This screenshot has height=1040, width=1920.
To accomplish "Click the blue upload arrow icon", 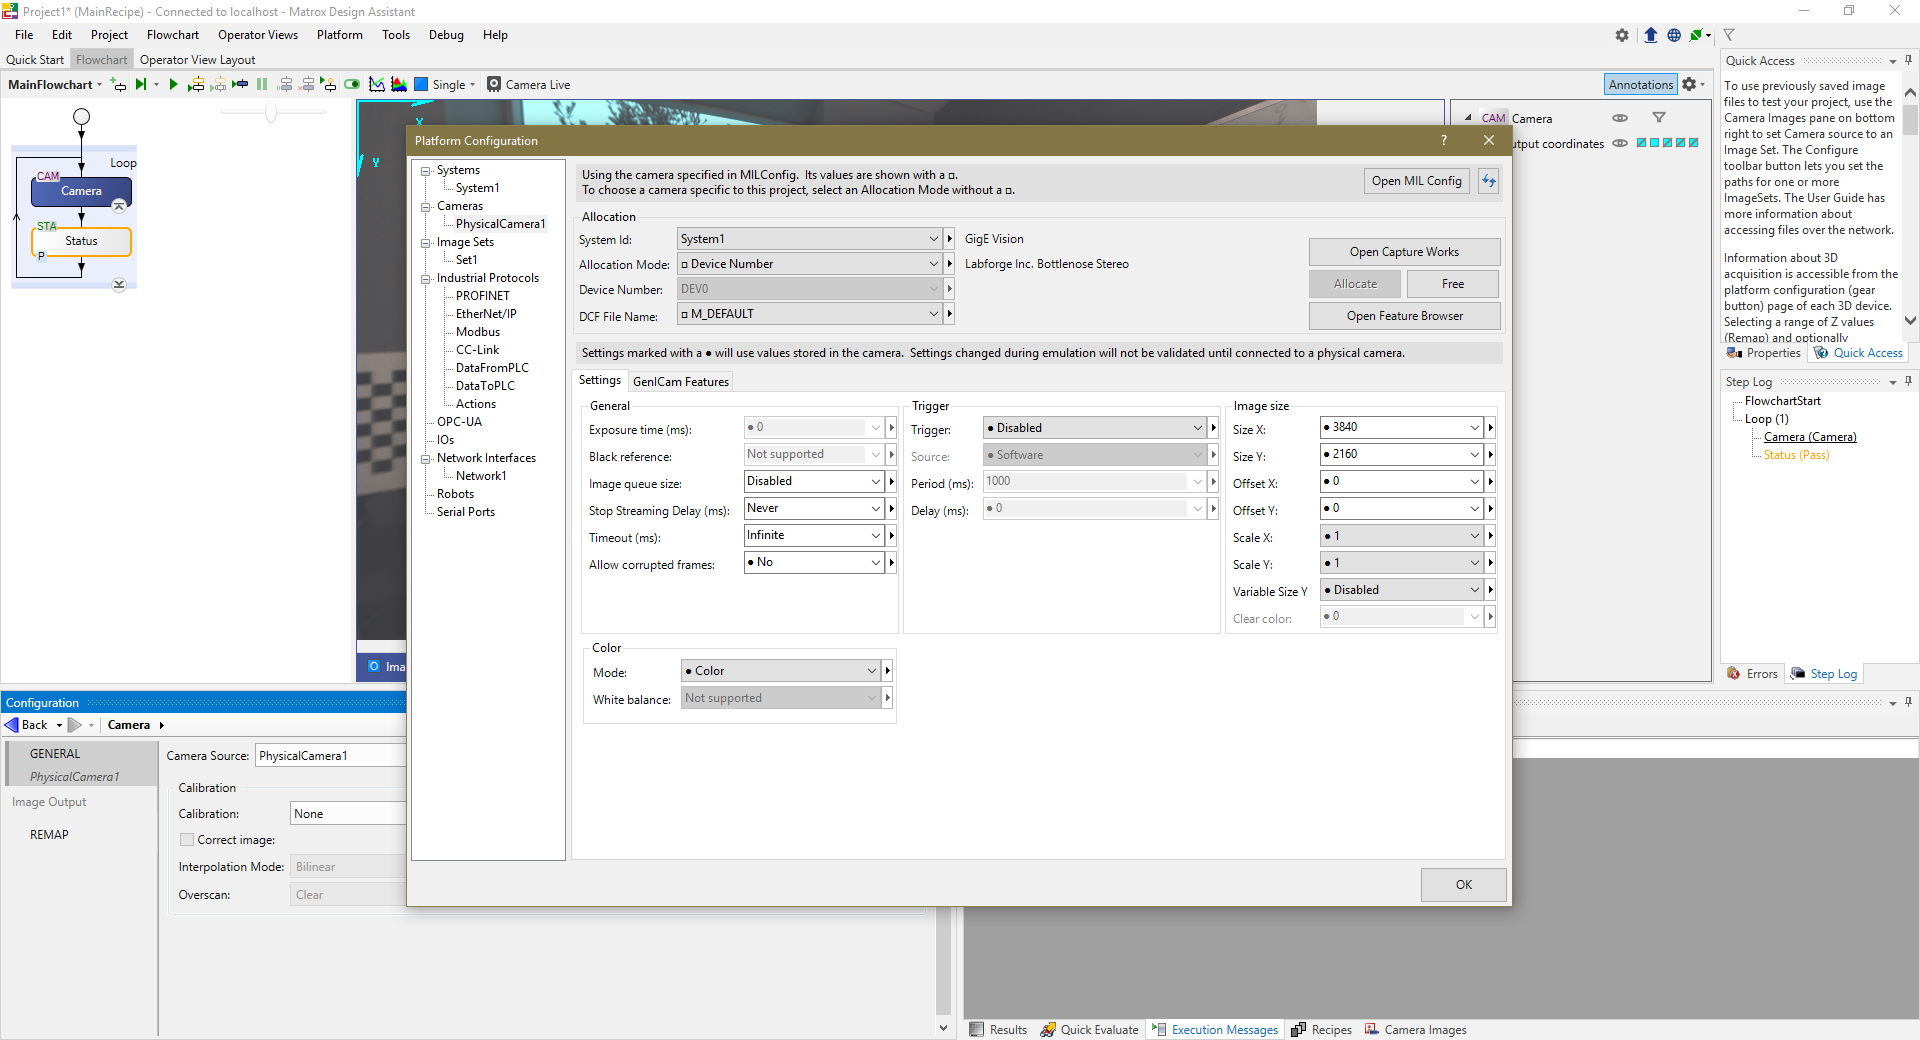I will pos(1651,35).
